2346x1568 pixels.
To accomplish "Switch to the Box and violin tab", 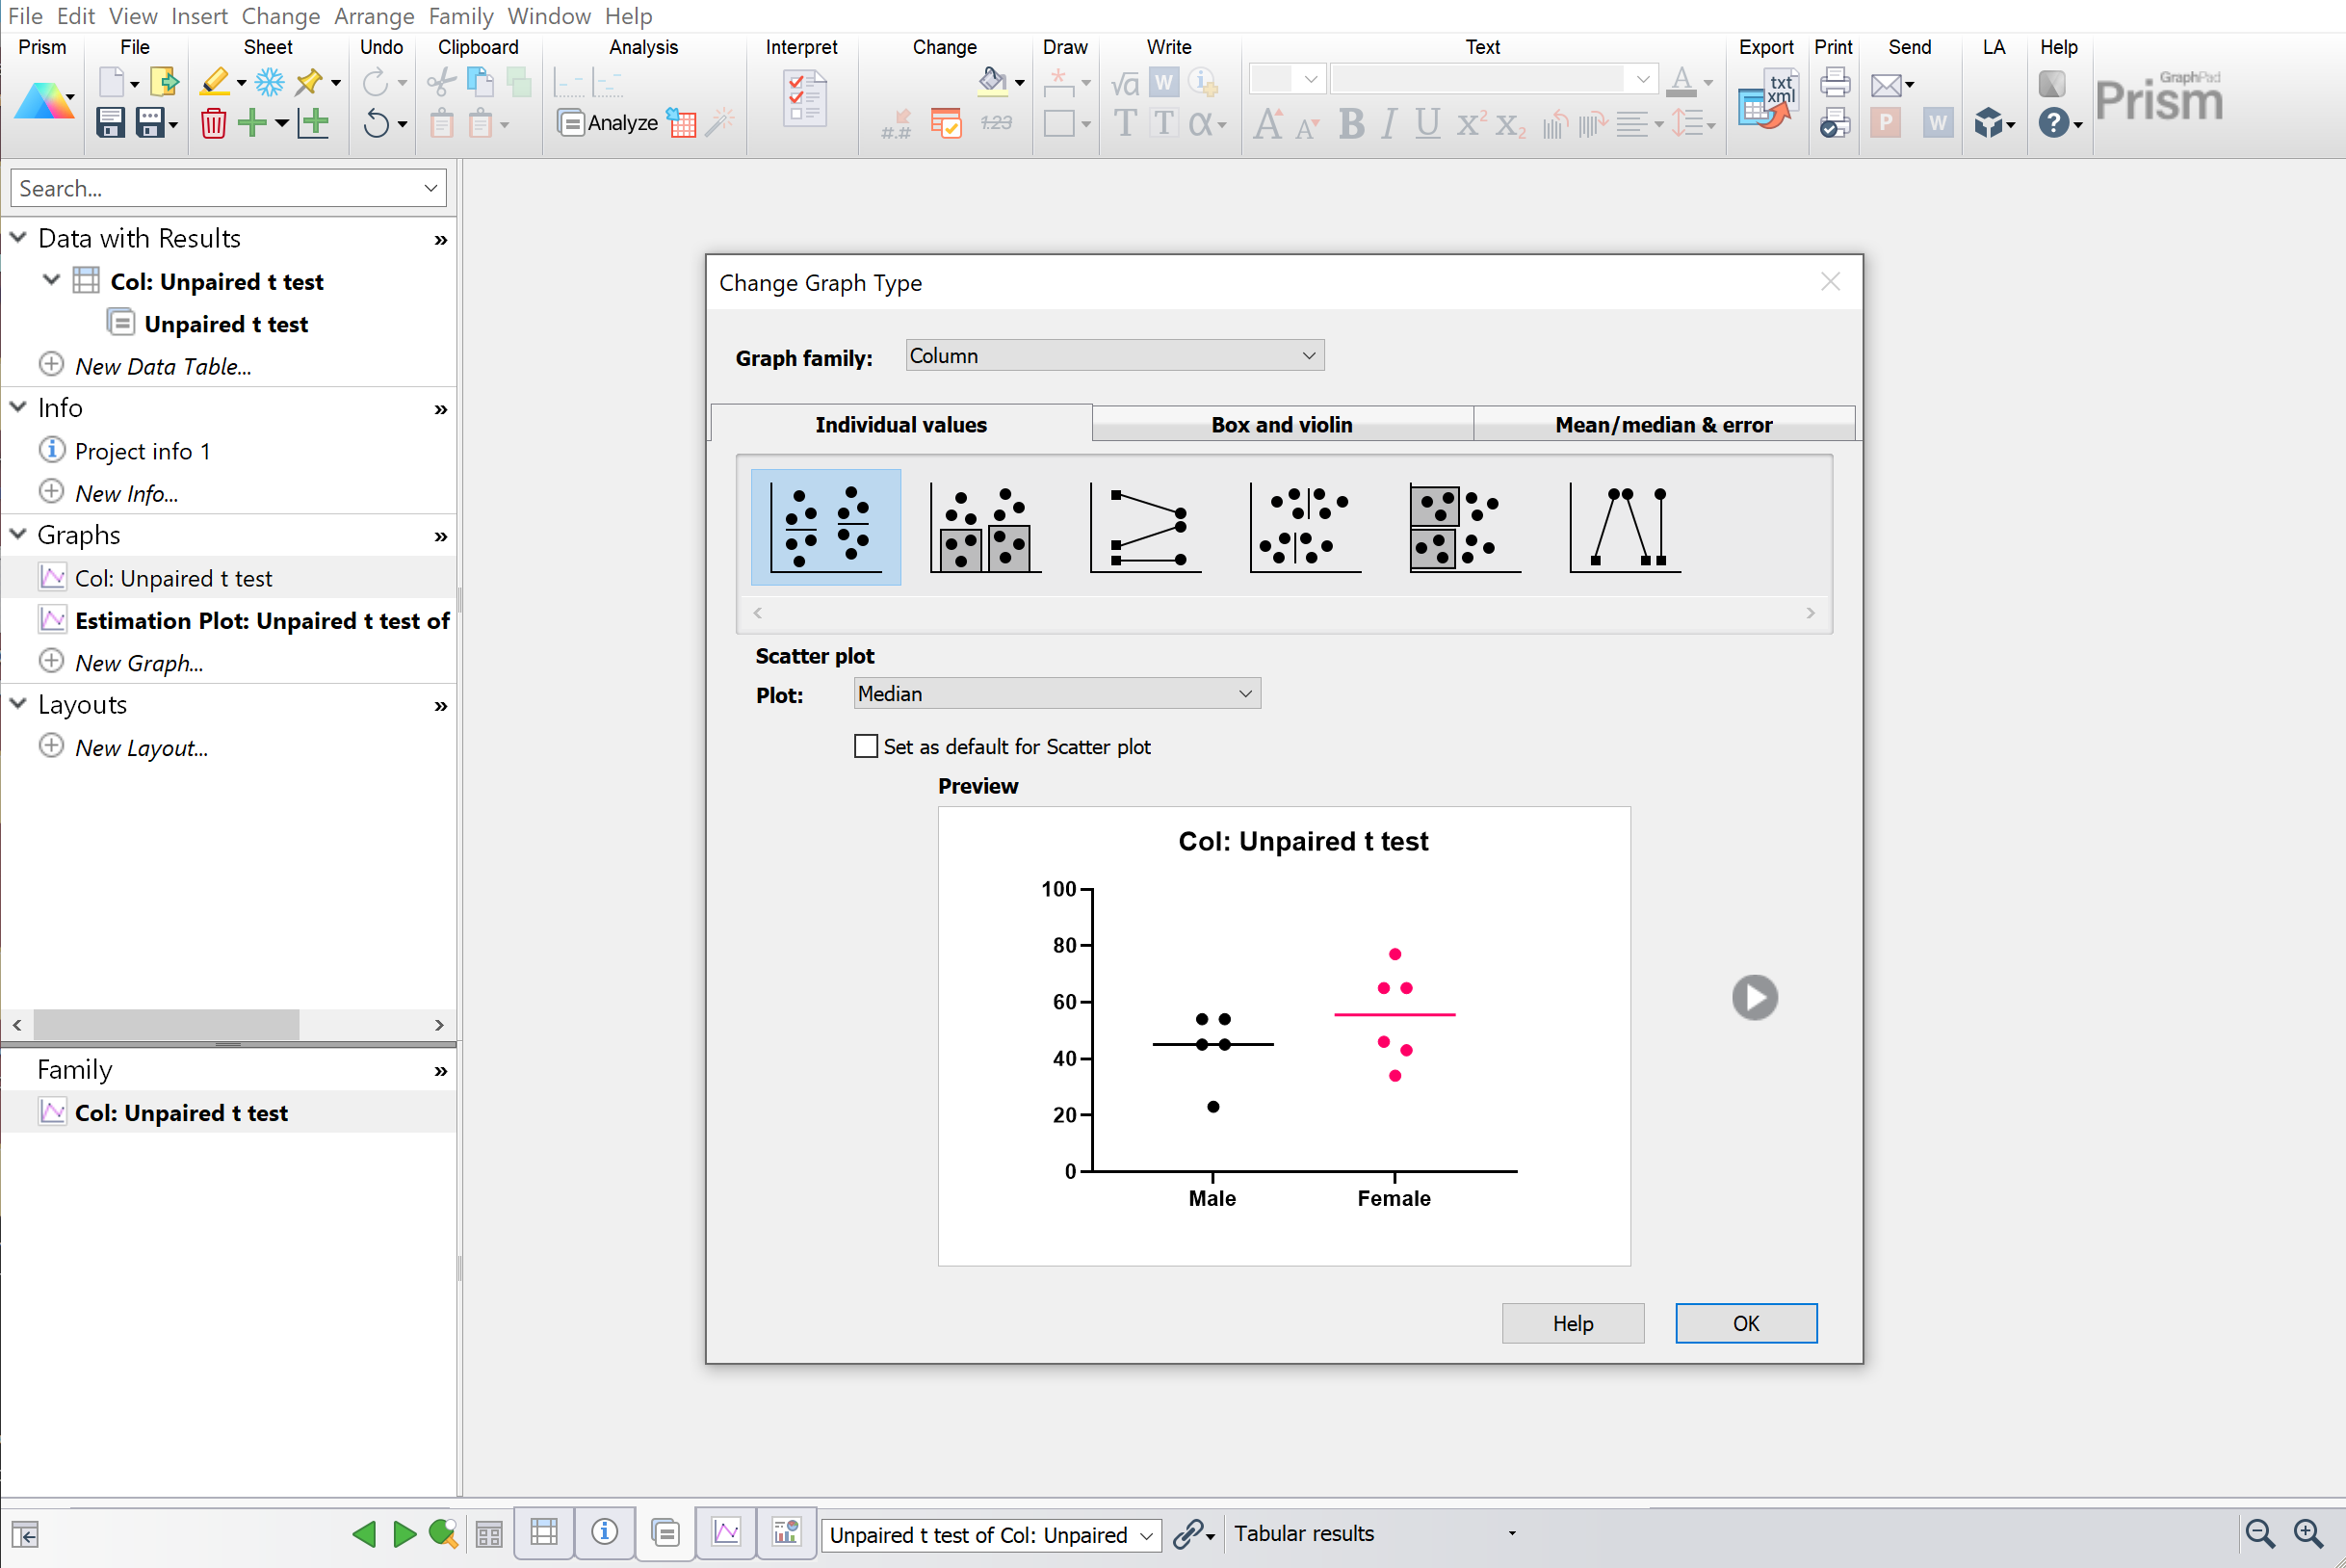I will tap(1284, 424).
